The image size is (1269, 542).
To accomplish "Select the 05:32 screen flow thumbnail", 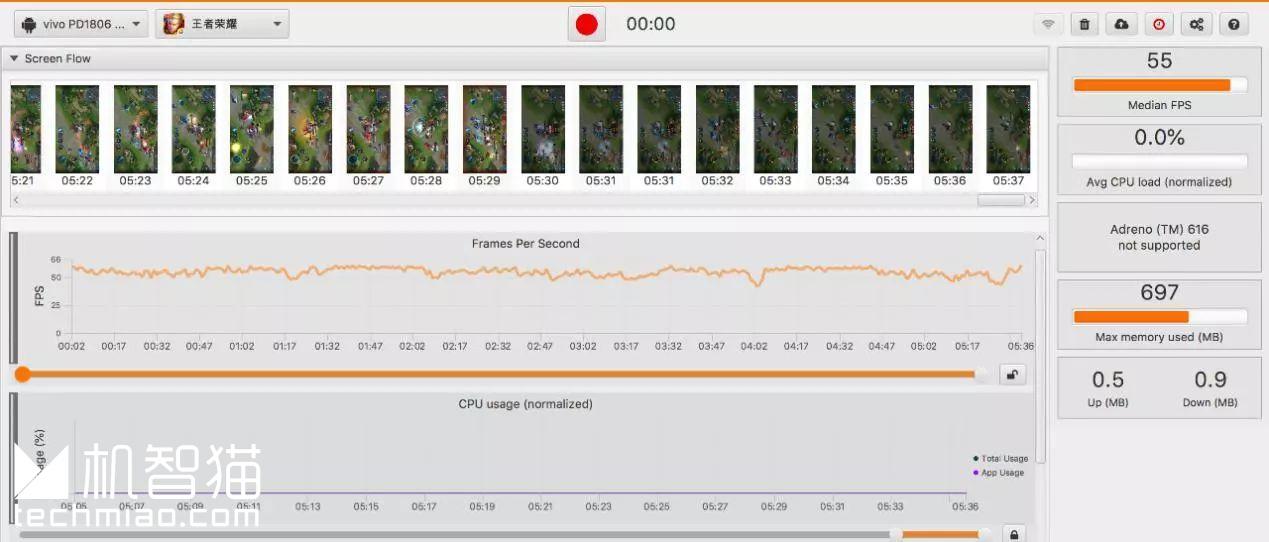I will coord(717,129).
